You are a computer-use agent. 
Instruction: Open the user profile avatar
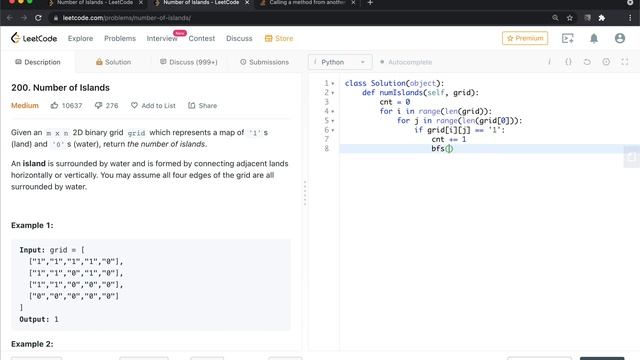pyautogui.click(x=620, y=38)
